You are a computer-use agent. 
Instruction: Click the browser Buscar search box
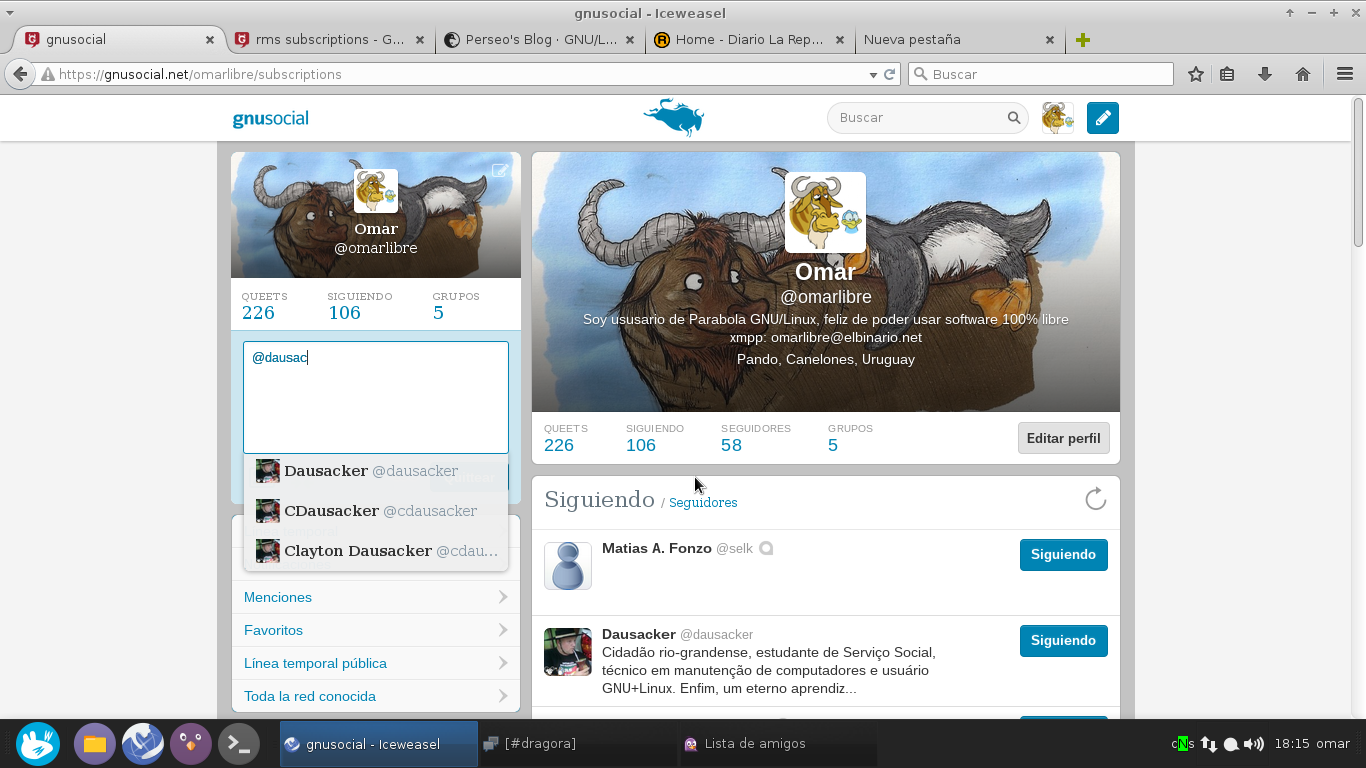pos(1040,74)
